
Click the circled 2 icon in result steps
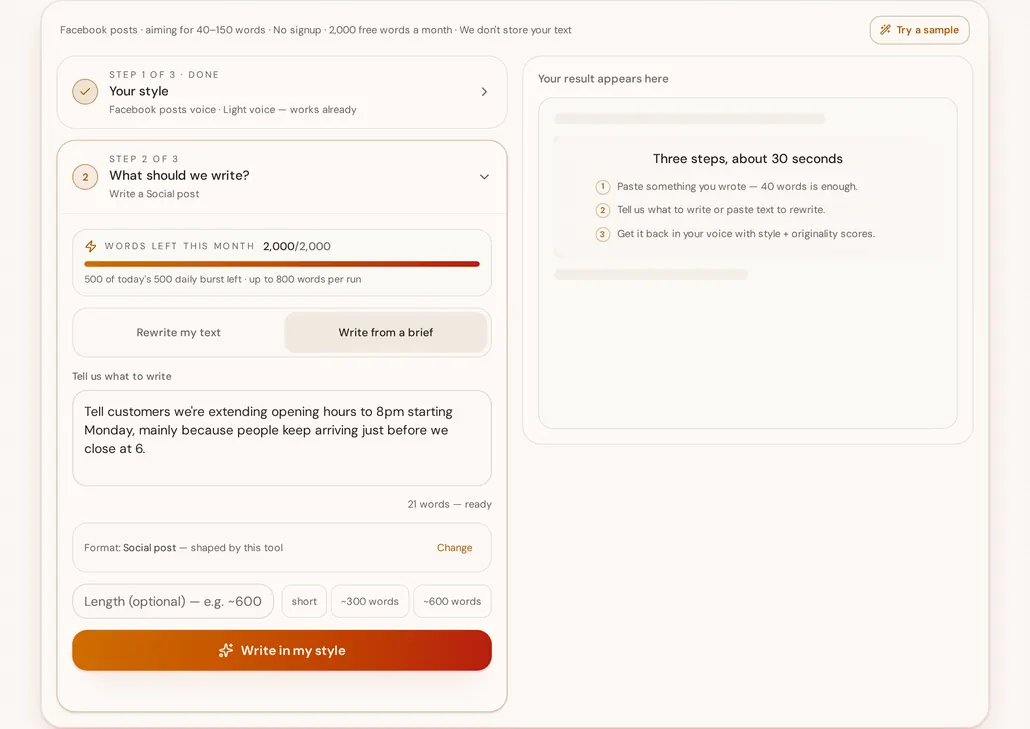602,210
